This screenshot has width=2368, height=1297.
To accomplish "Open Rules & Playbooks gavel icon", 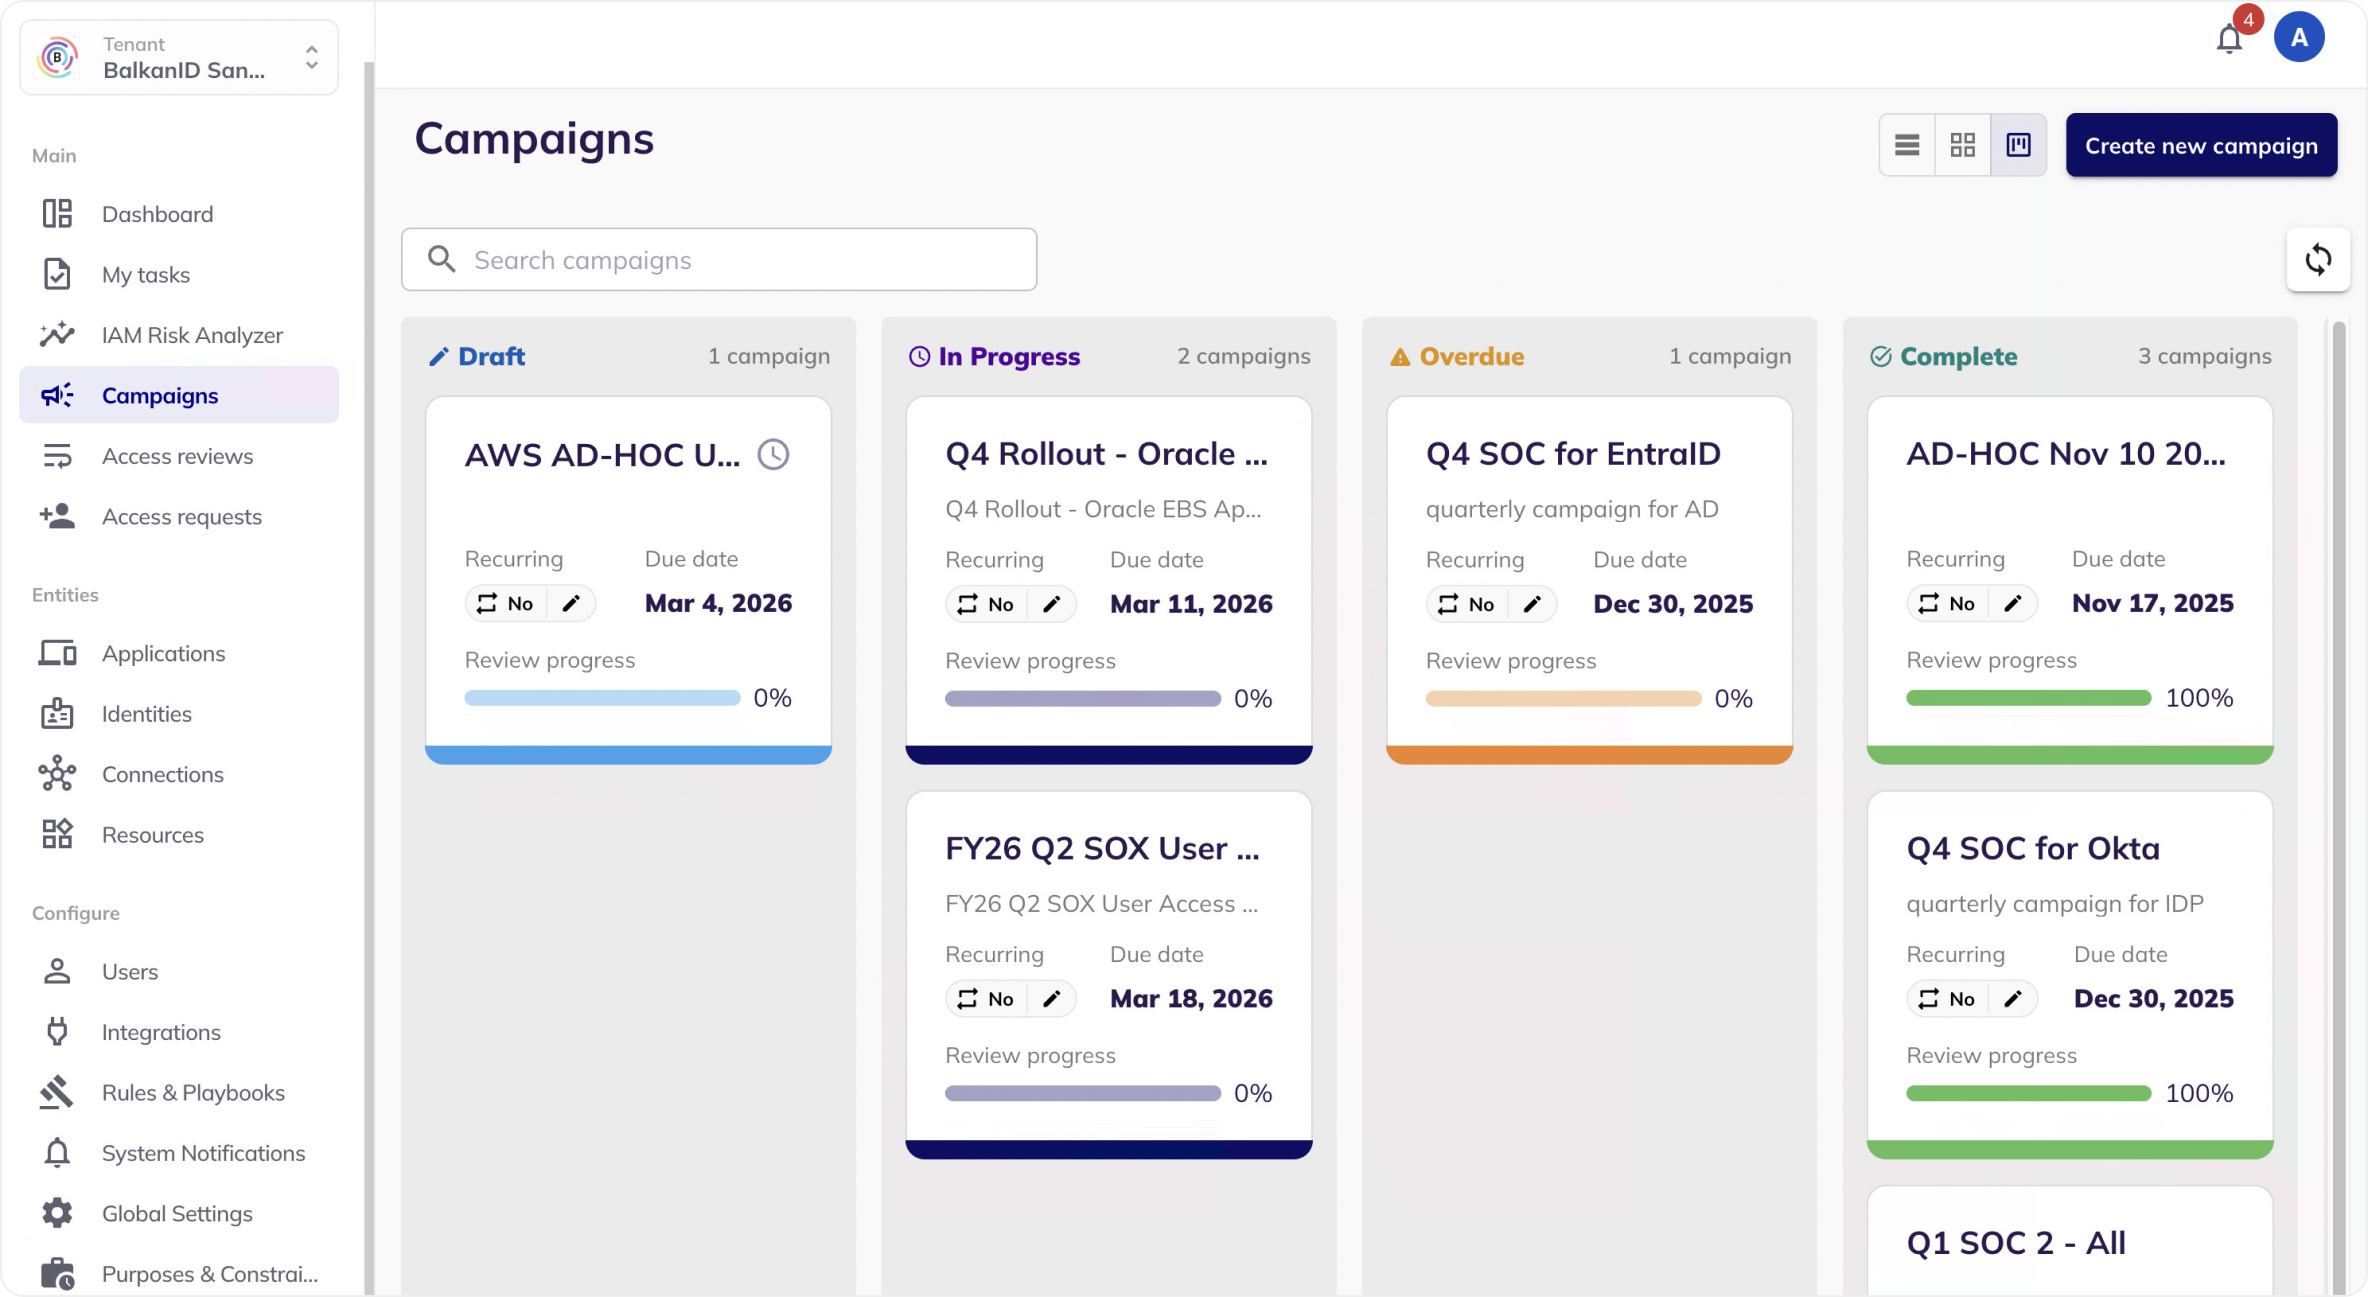I will (x=57, y=1093).
